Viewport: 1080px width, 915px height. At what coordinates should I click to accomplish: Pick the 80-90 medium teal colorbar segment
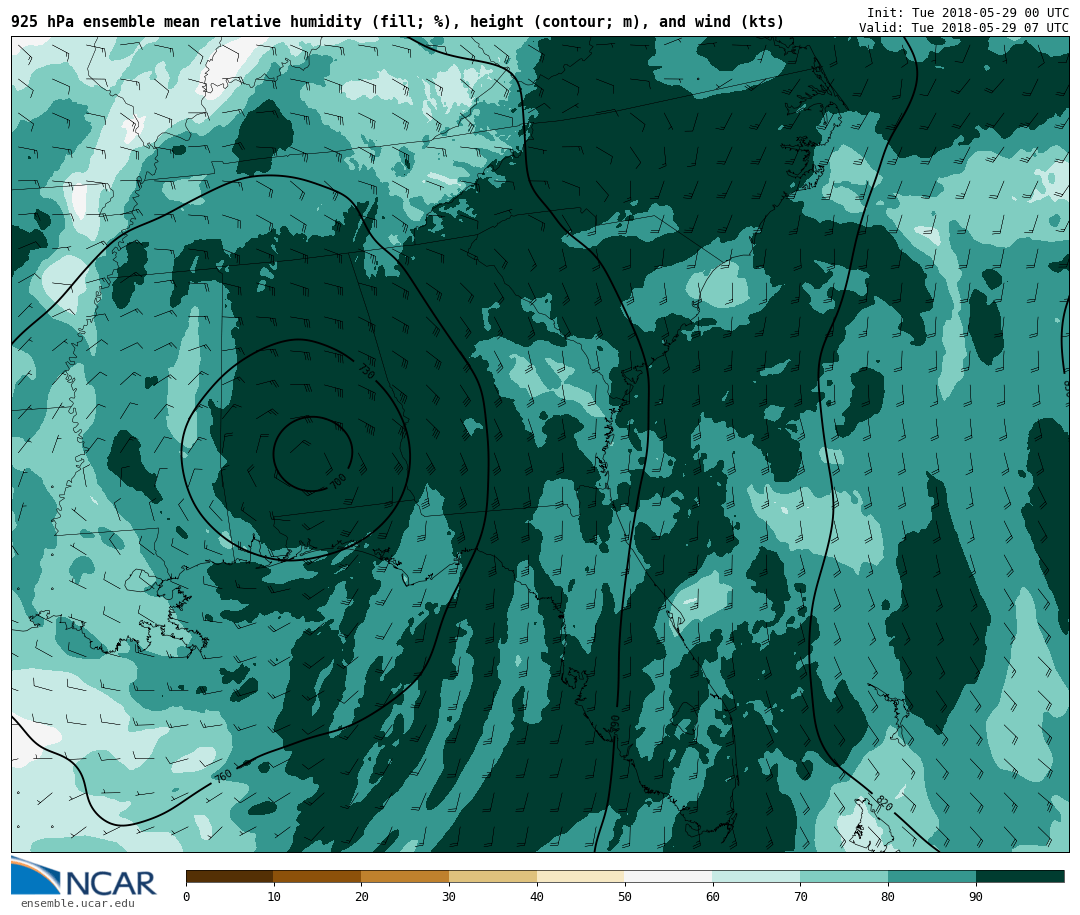(932, 877)
